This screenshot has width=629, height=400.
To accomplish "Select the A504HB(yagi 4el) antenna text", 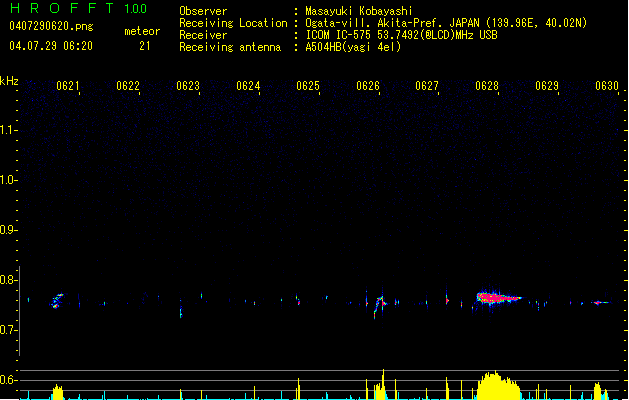I will pos(353,47).
